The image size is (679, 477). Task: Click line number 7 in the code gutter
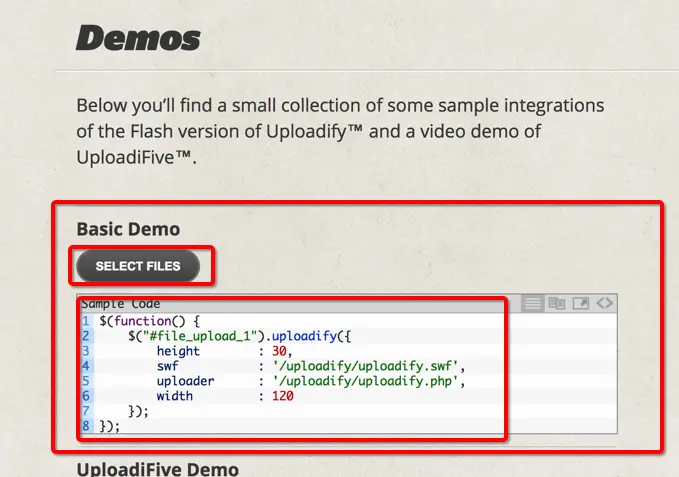pos(86,411)
